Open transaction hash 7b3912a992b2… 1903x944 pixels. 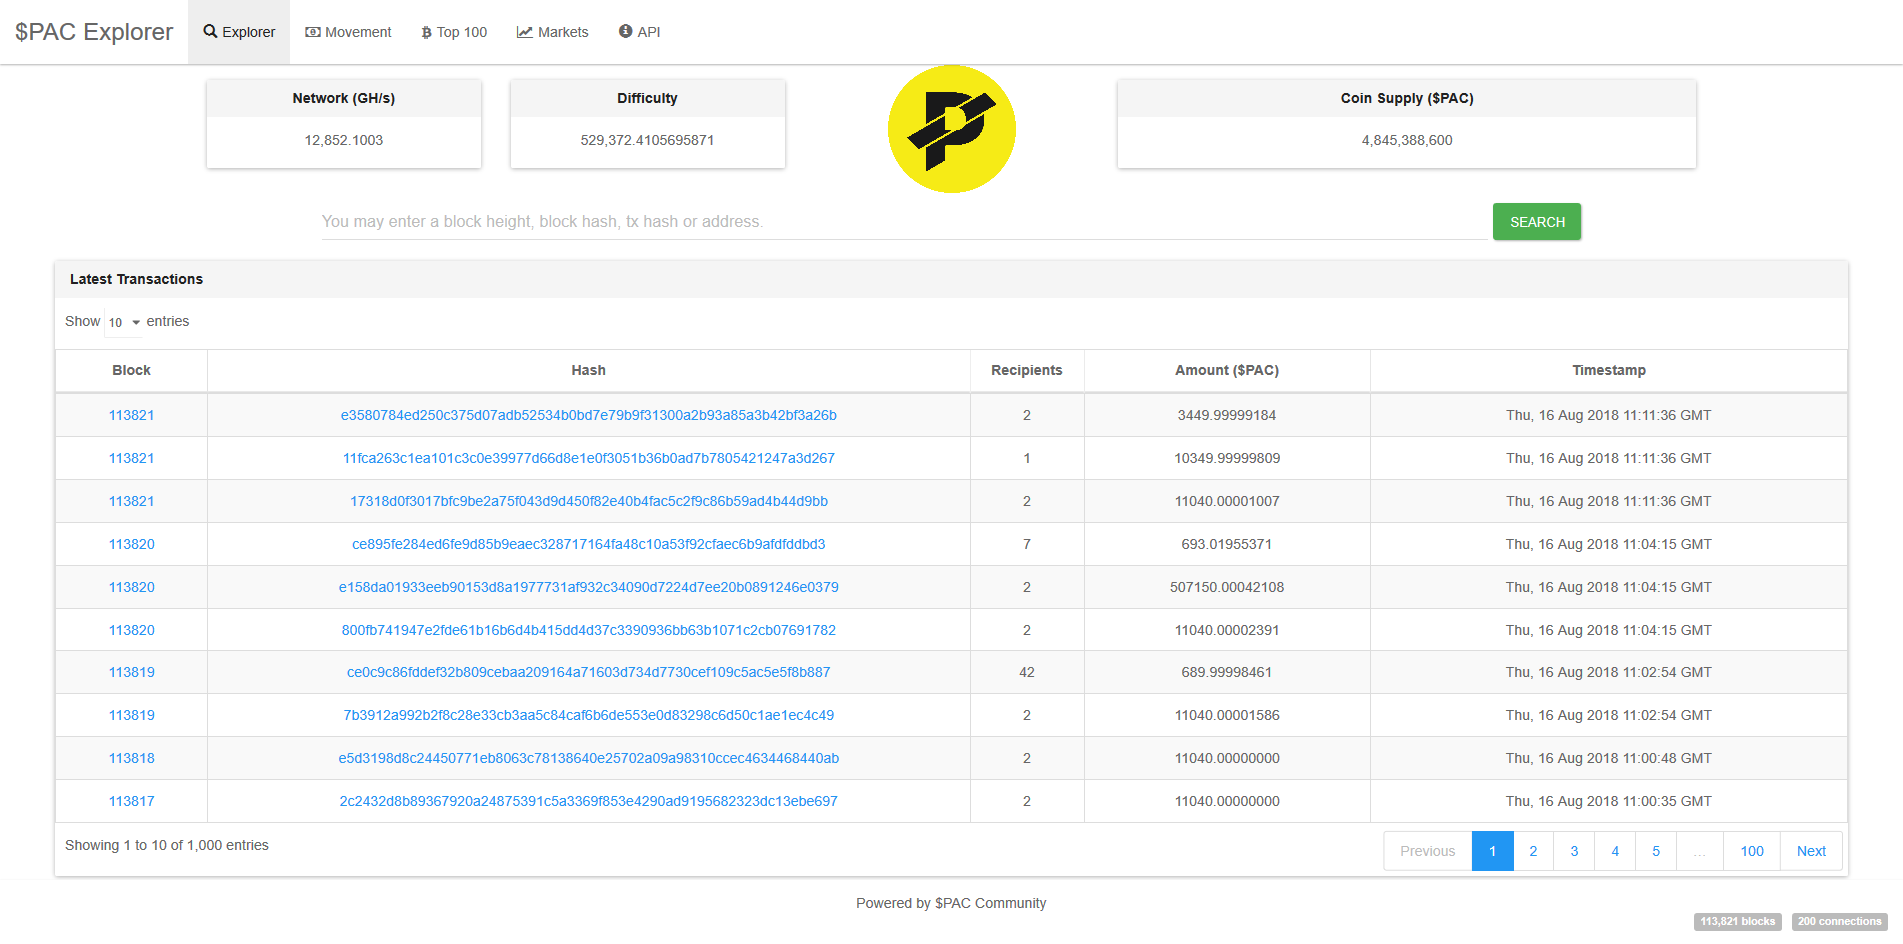(588, 715)
